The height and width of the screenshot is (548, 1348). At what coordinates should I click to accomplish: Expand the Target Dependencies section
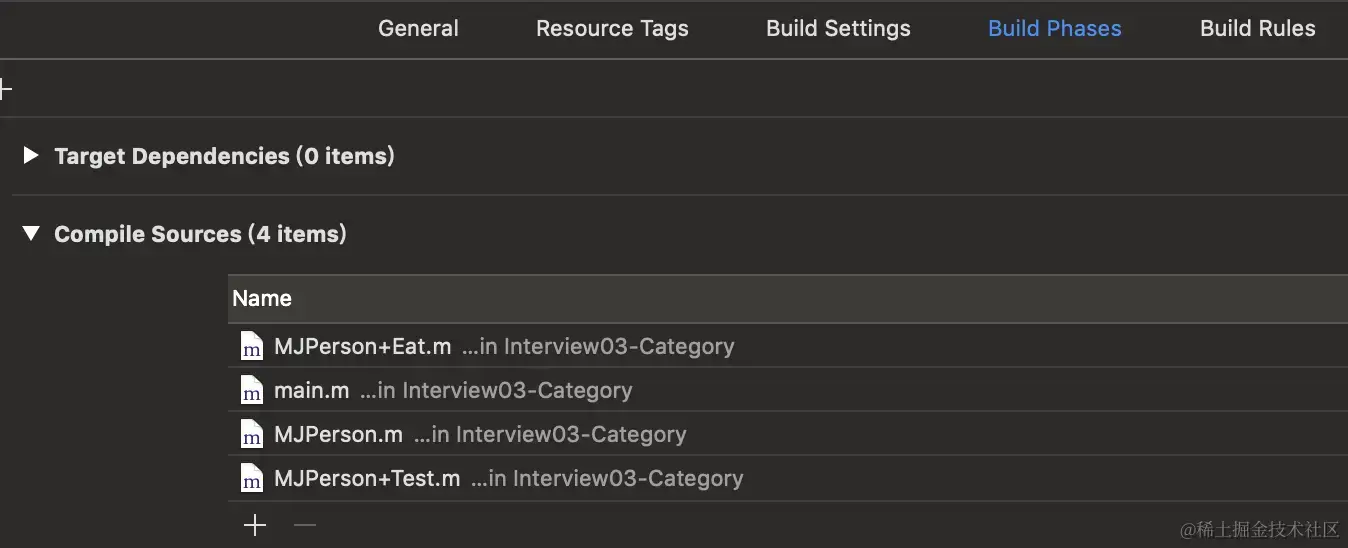31,156
